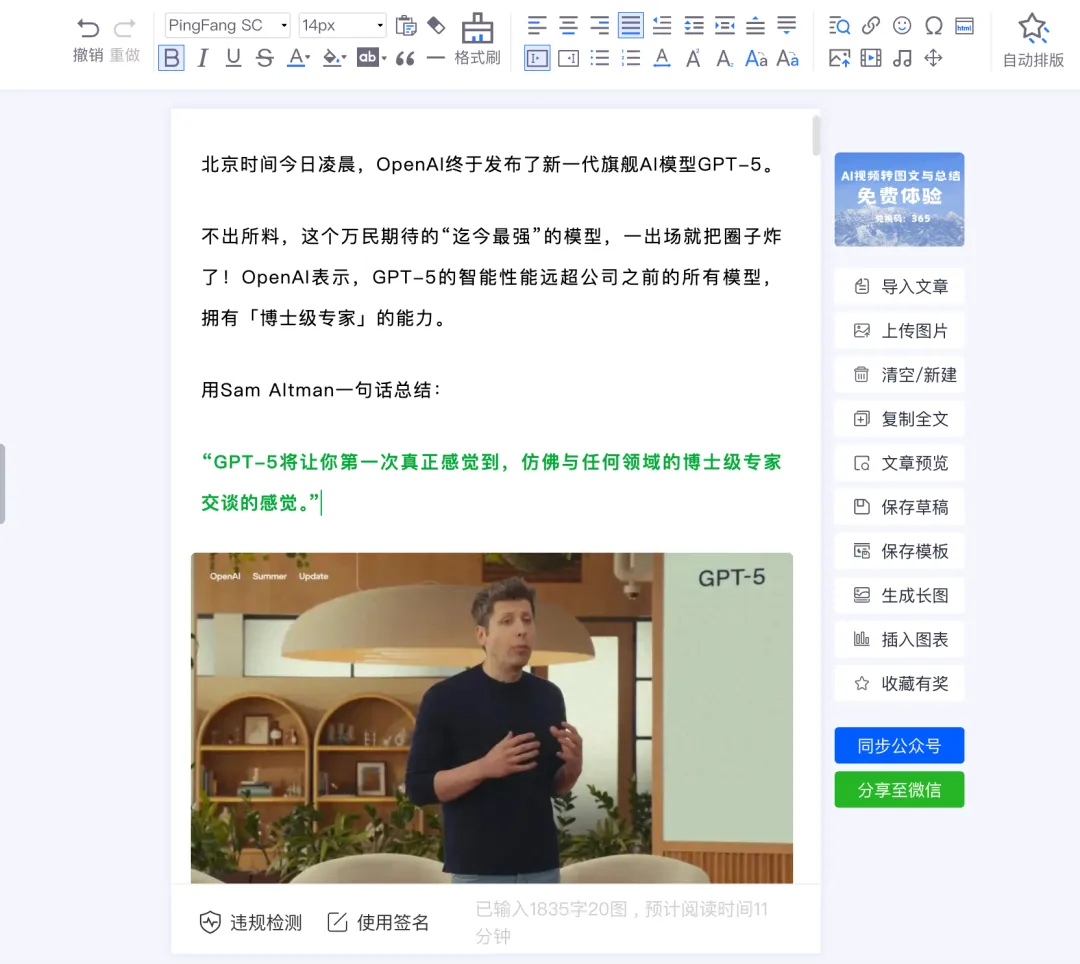Screen dimensions: 1080x964
Task: Apply superscript formatting
Action: click(x=694, y=59)
